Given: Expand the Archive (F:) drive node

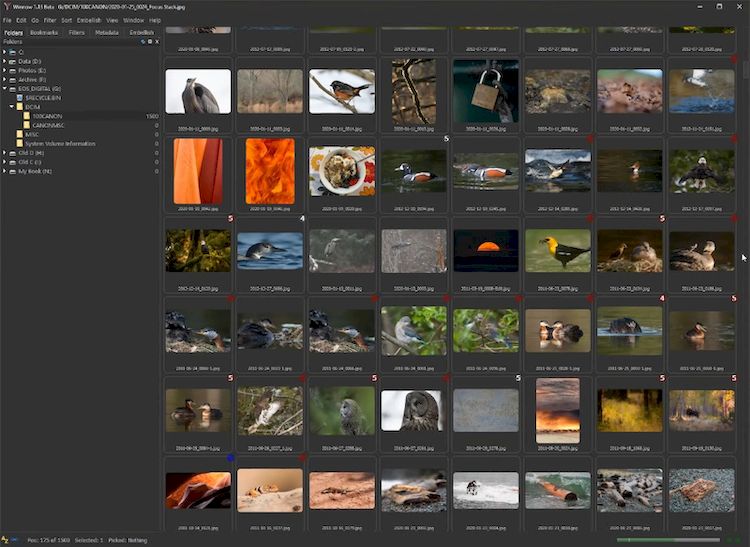Looking at the screenshot, I should click(4, 79).
